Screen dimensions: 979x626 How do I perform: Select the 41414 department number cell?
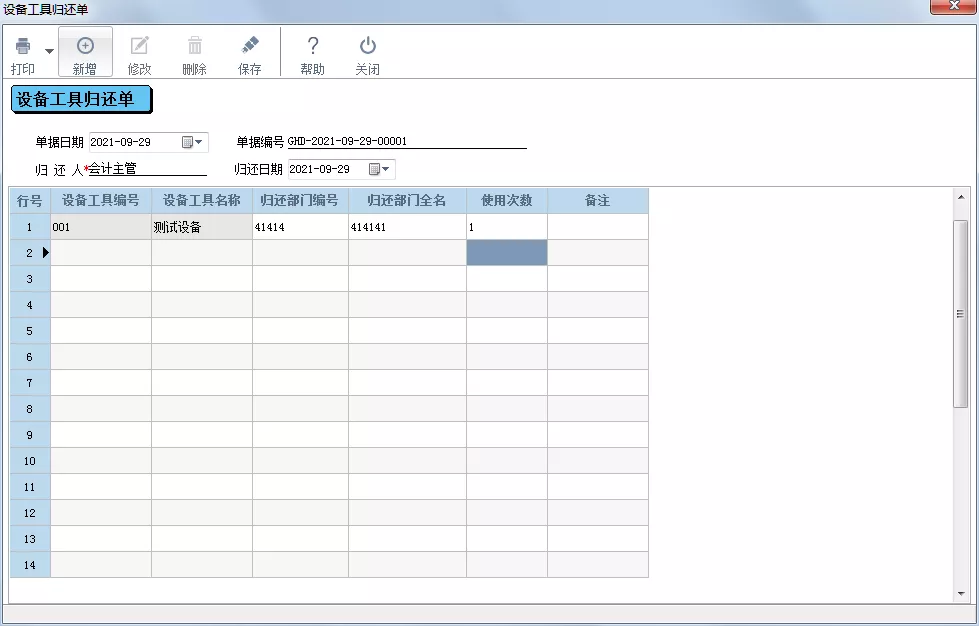[300, 227]
